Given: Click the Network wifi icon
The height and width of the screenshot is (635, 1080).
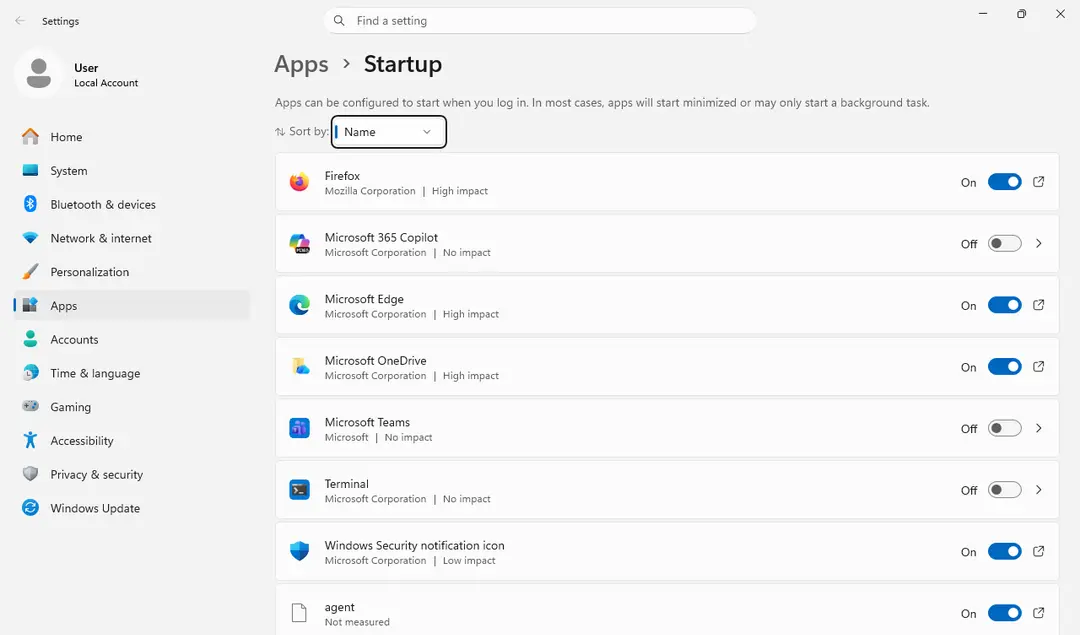Looking at the screenshot, I should point(30,238).
